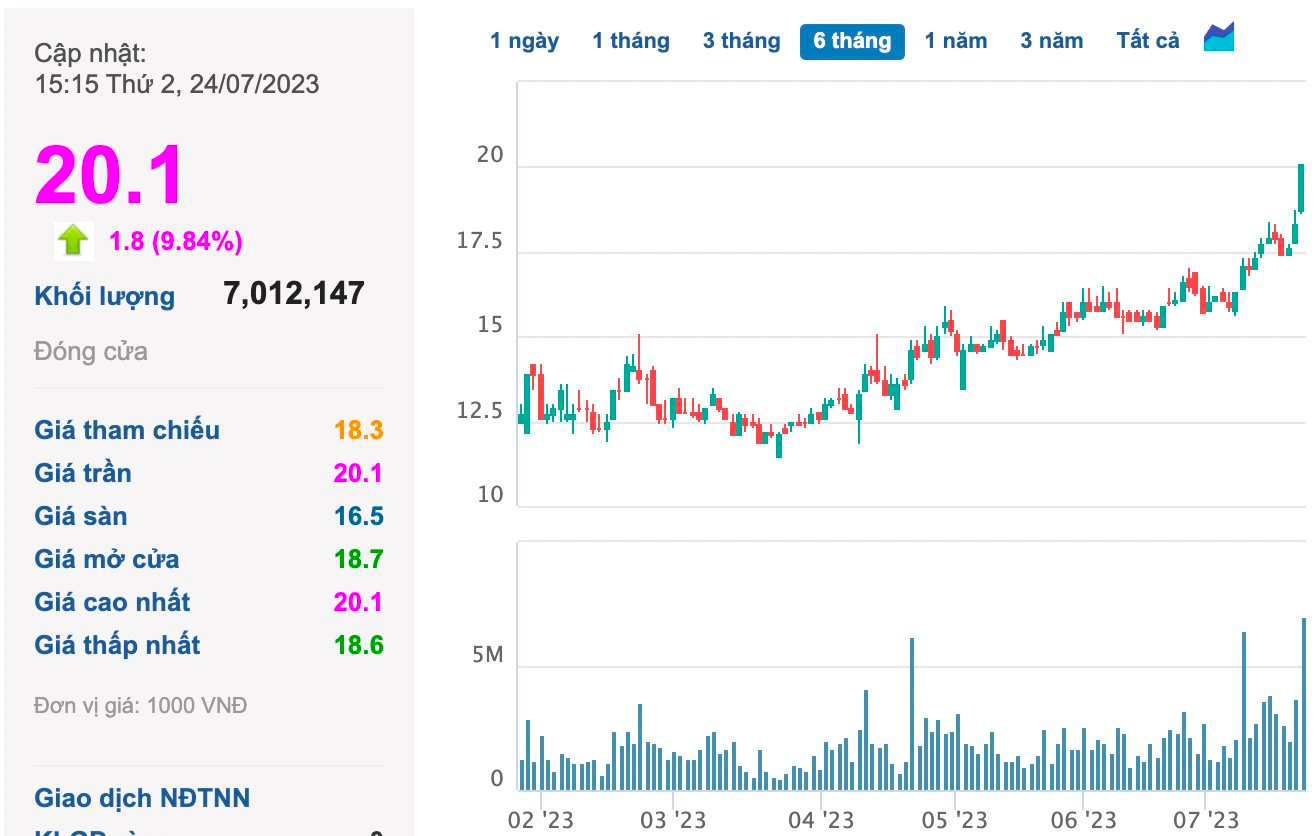The width and height of the screenshot is (1316, 836).
Task: Click the tallest volume bar at chart's right edge
Action: tap(1303, 704)
